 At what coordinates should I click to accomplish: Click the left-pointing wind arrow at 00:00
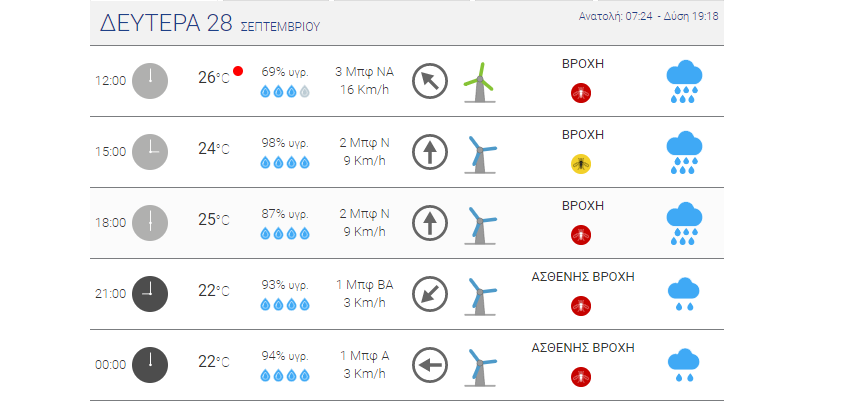pos(430,365)
